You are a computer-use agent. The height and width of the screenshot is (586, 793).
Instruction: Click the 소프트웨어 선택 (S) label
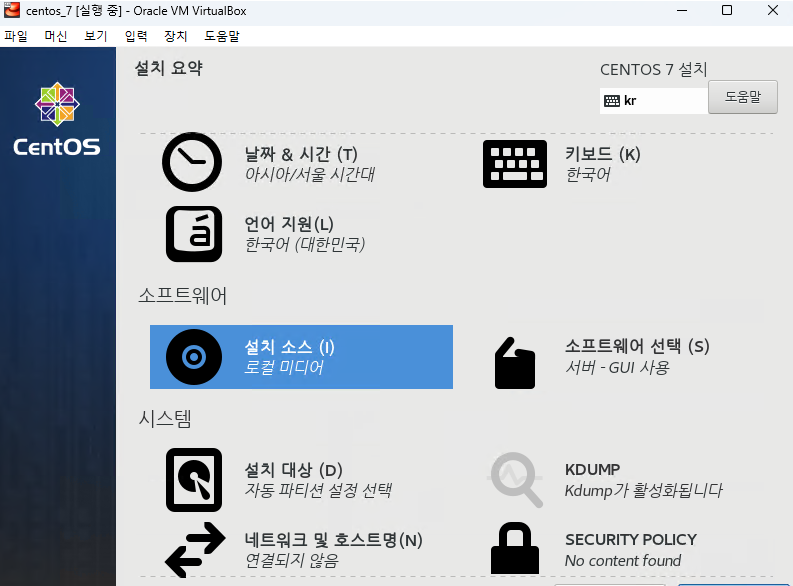(637, 346)
